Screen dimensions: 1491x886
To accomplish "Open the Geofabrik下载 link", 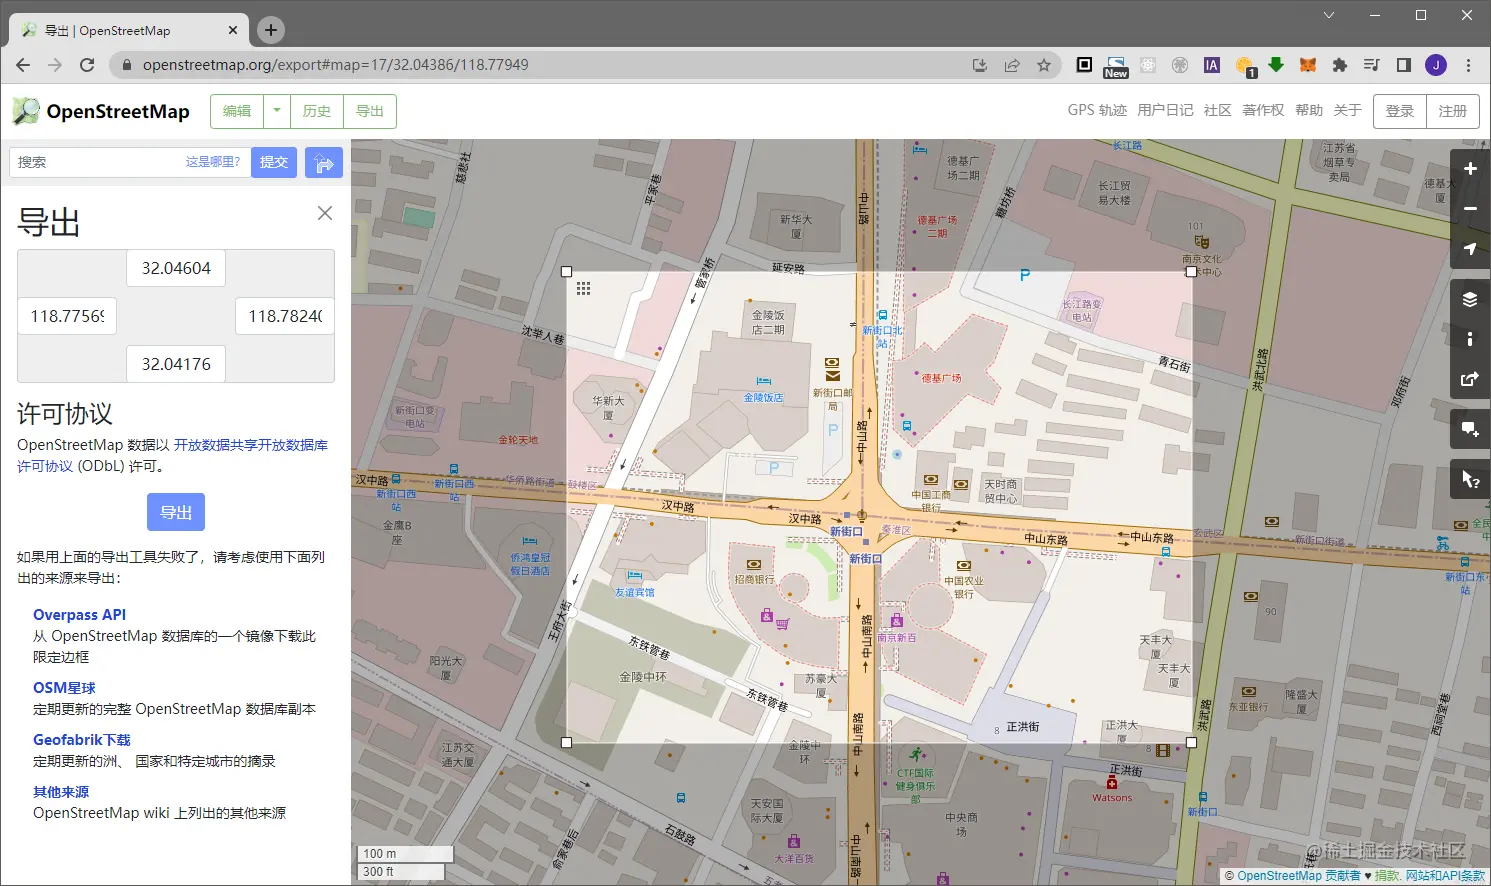I will point(82,740).
